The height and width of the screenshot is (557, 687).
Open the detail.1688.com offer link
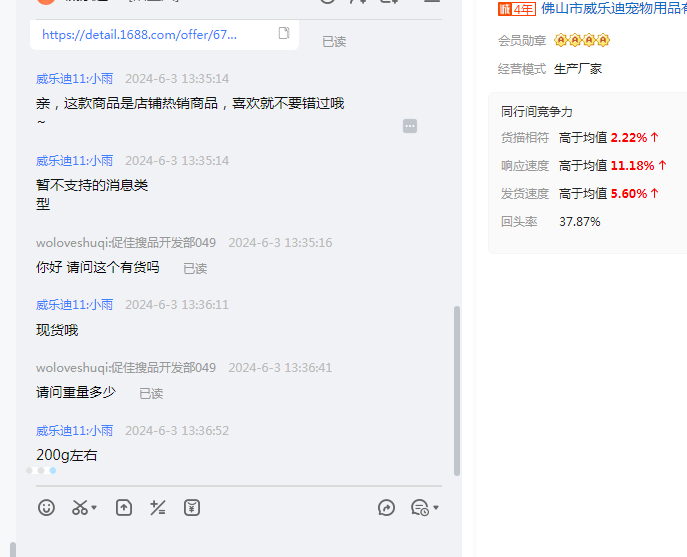tap(139, 35)
